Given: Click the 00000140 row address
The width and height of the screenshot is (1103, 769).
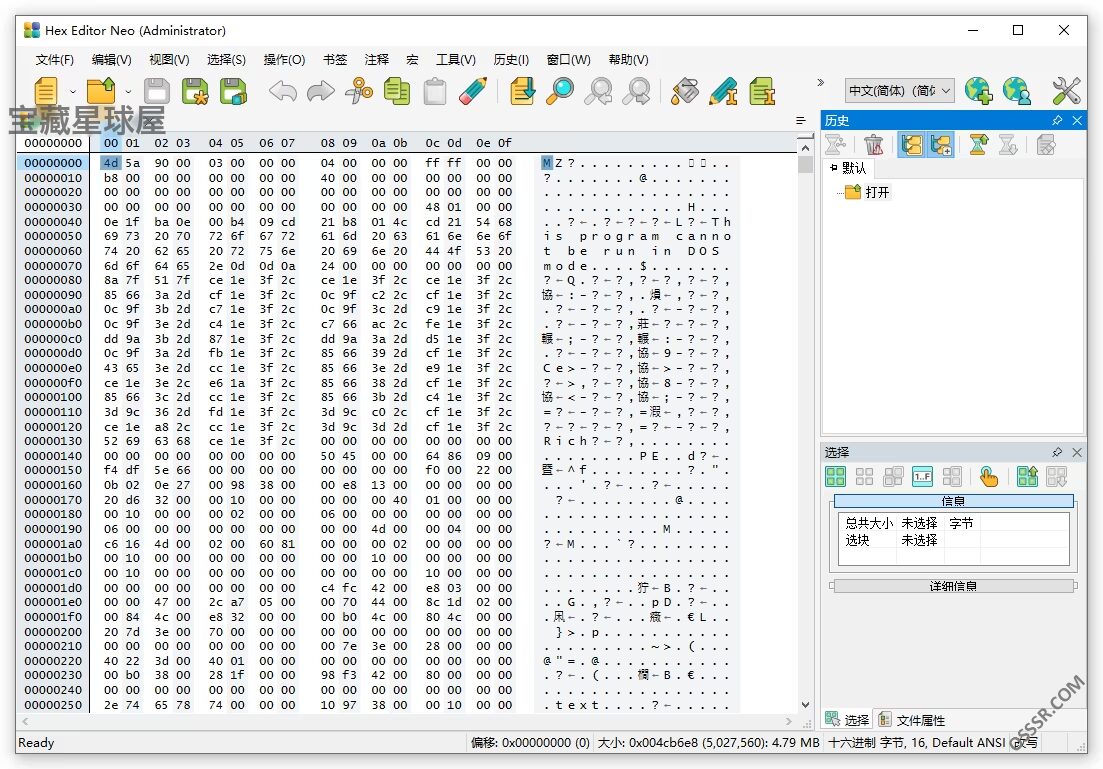Looking at the screenshot, I should [53, 456].
